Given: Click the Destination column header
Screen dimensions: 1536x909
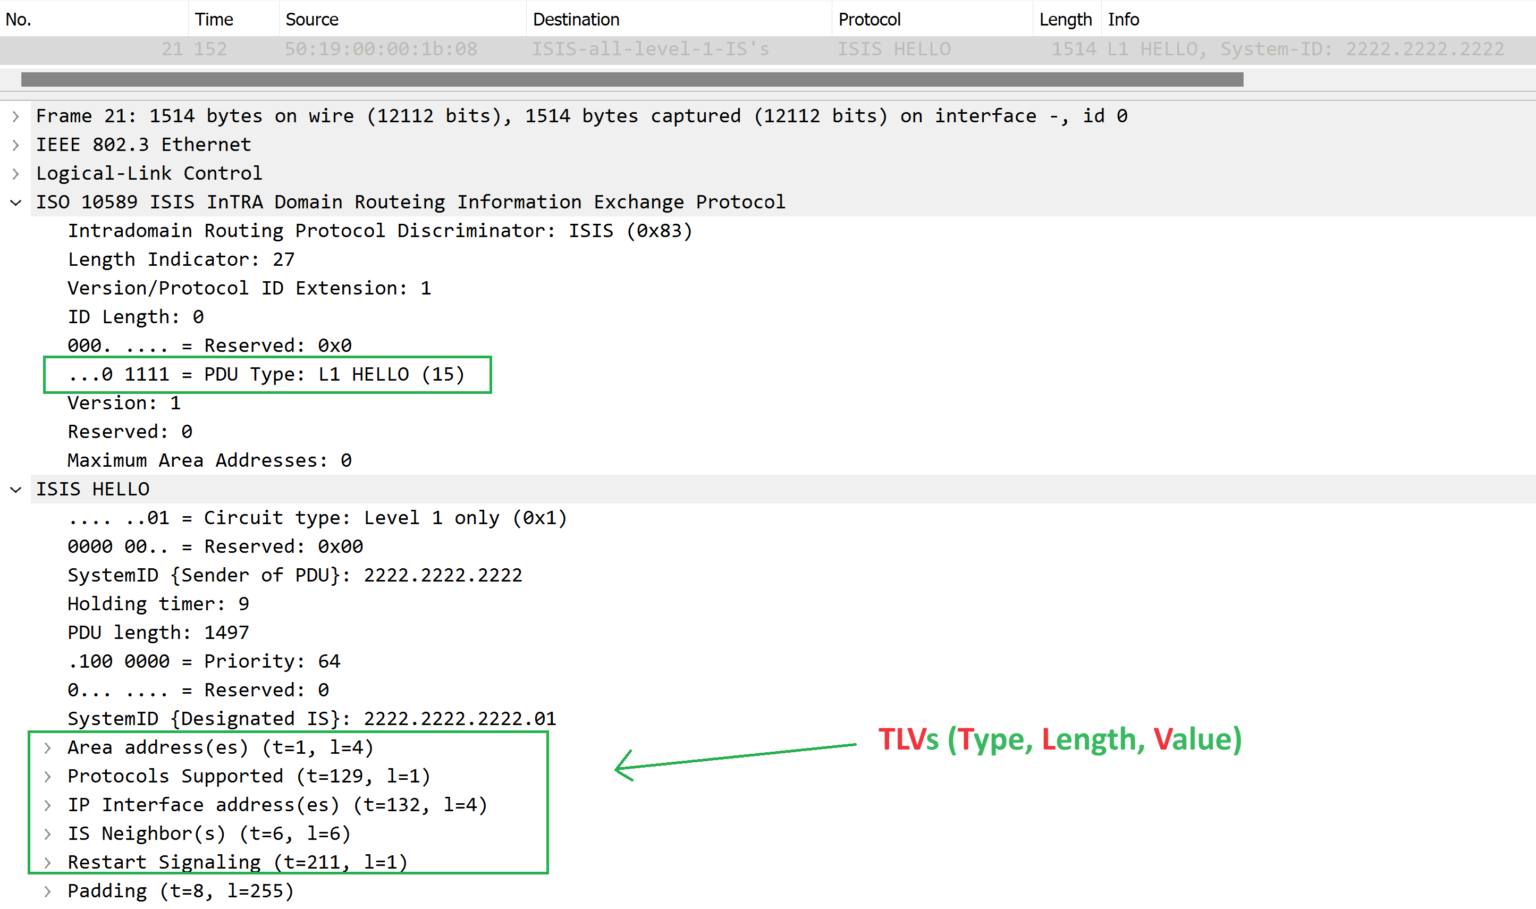Looking at the screenshot, I should [576, 18].
